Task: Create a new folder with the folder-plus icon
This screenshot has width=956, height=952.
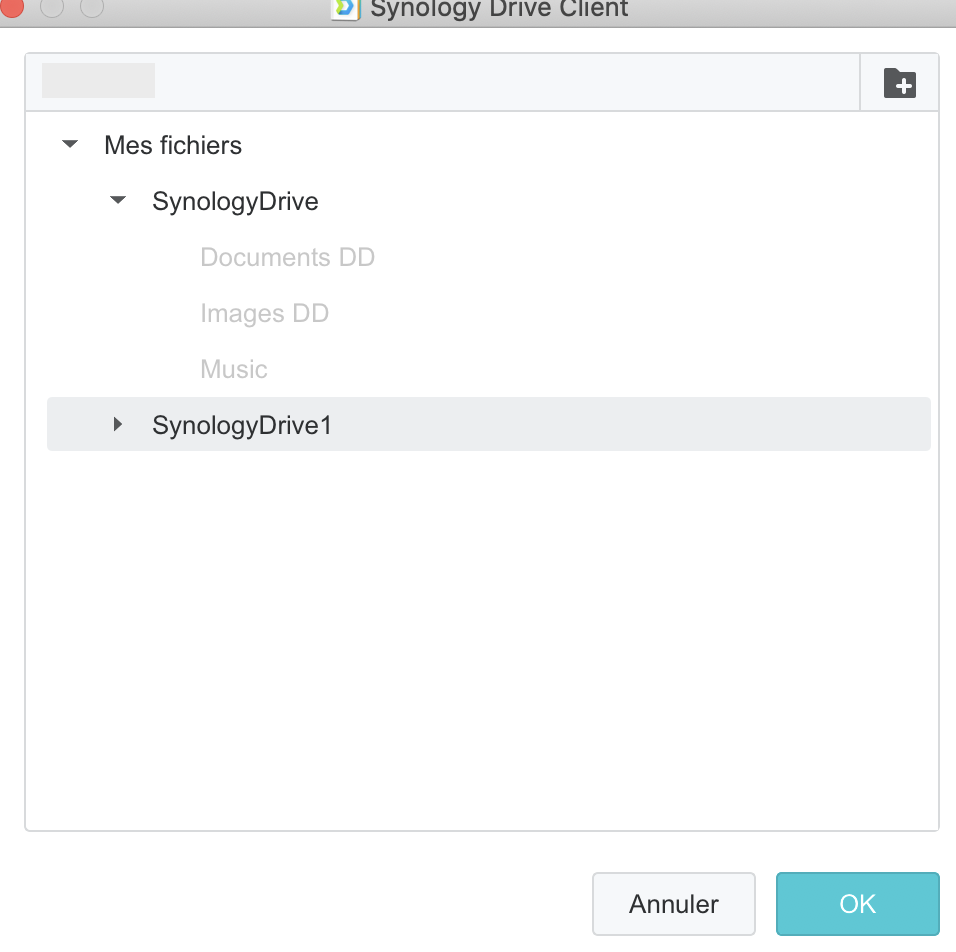Action: [900, 83]
